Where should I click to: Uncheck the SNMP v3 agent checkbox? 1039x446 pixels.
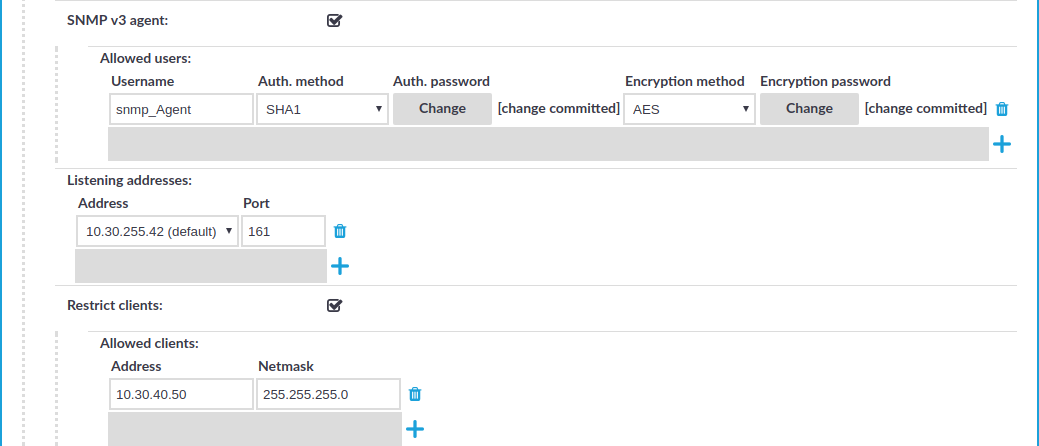tap(335, 21)
